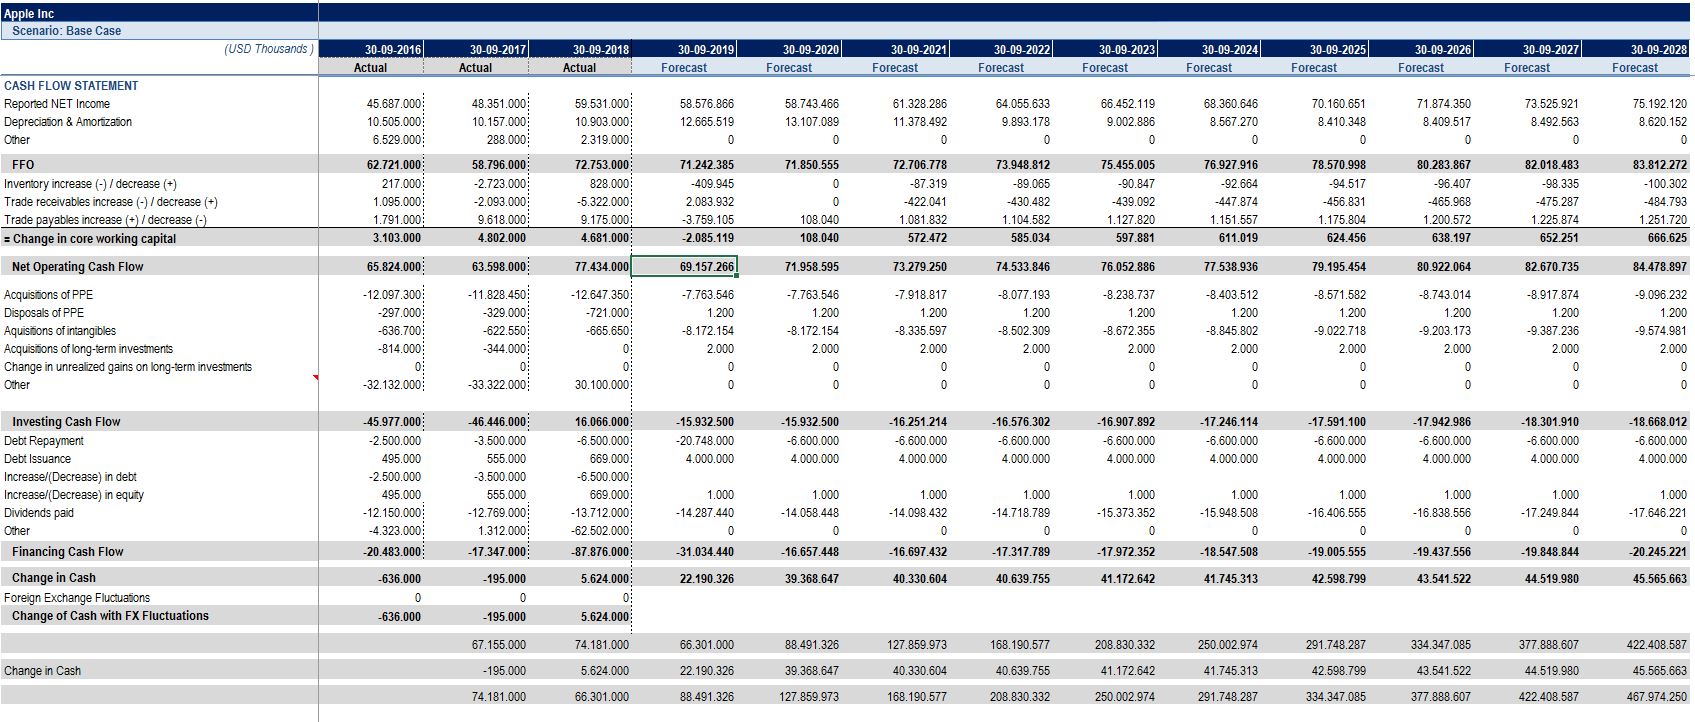
Task: Click the Disposals of PPE row label
Action: point(44,313)
